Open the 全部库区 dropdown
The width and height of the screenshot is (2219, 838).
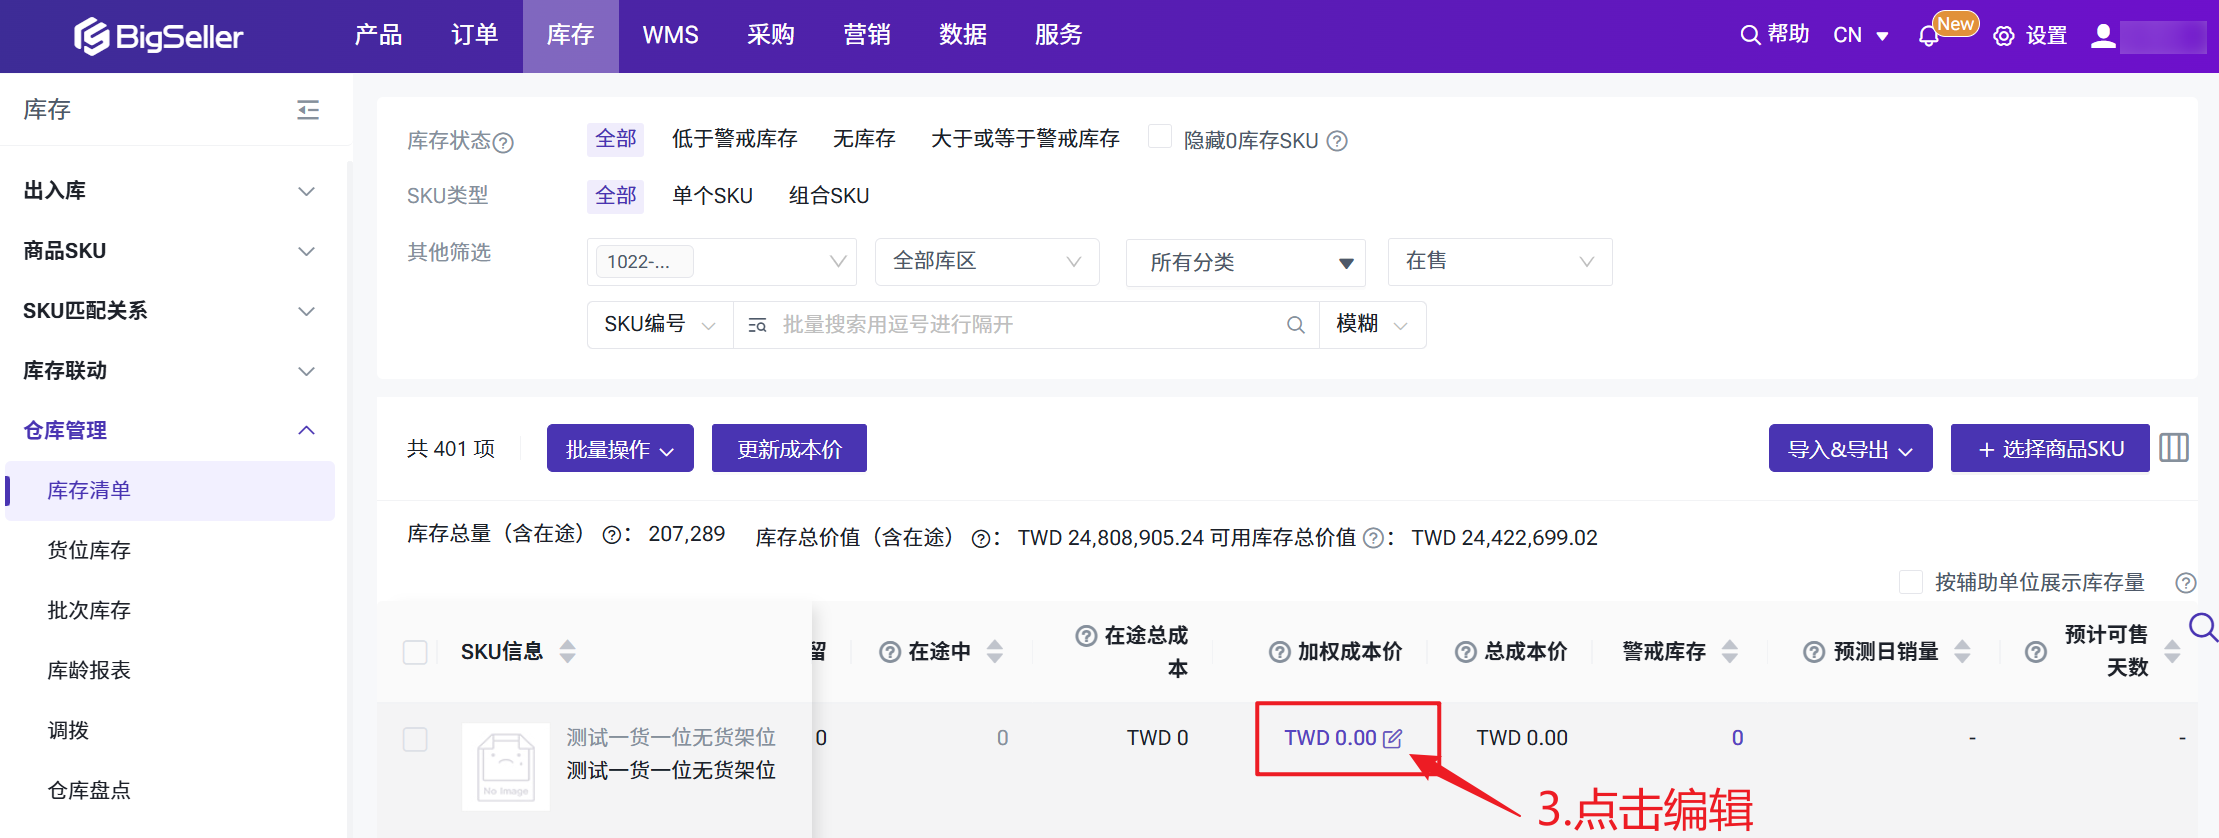click(986, 262)
